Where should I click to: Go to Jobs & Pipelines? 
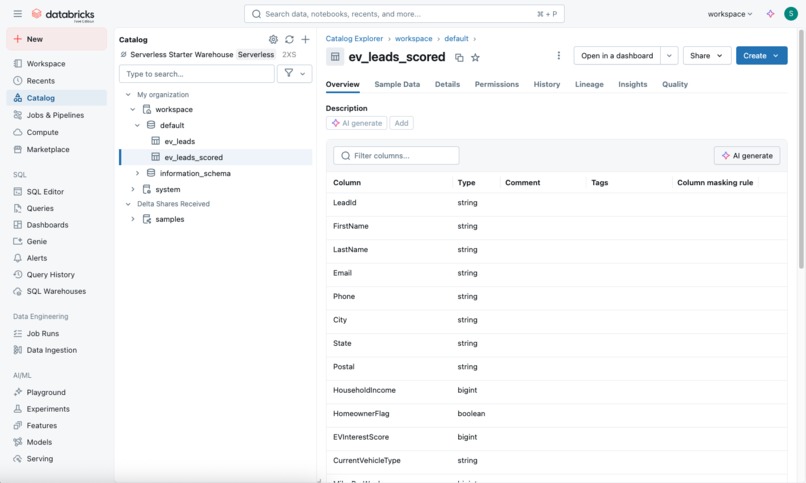pyautogui.click(x=57, y=115)
